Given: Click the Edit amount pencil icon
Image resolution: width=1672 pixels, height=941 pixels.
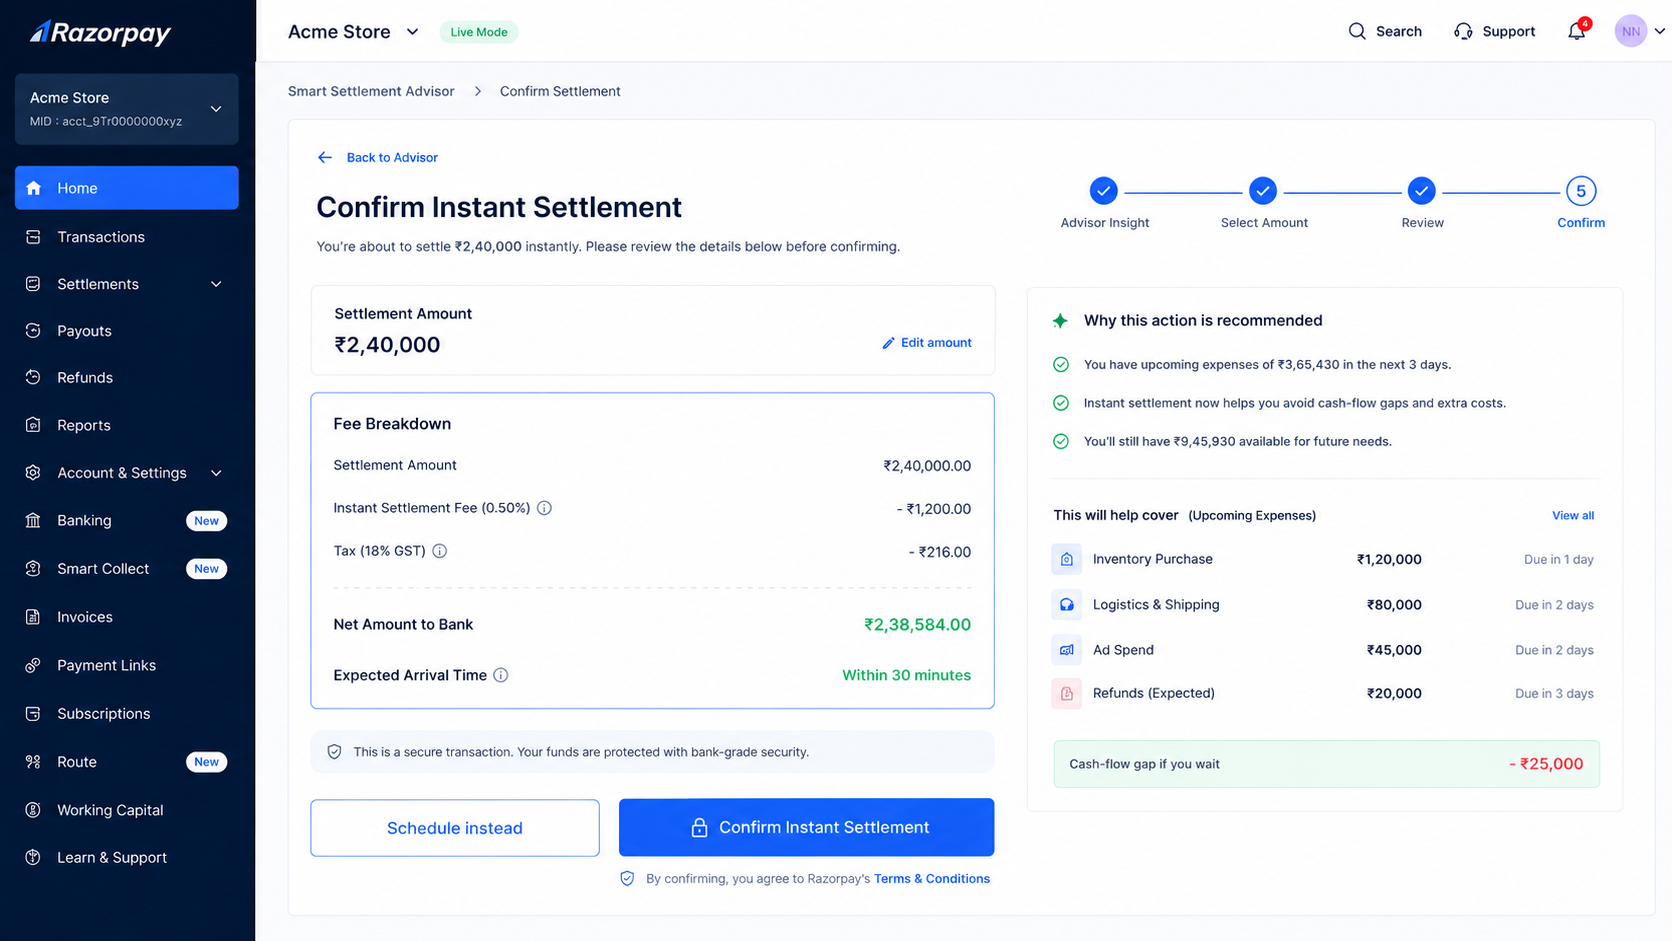Looking at the screenshot, I should pos(888,343).
